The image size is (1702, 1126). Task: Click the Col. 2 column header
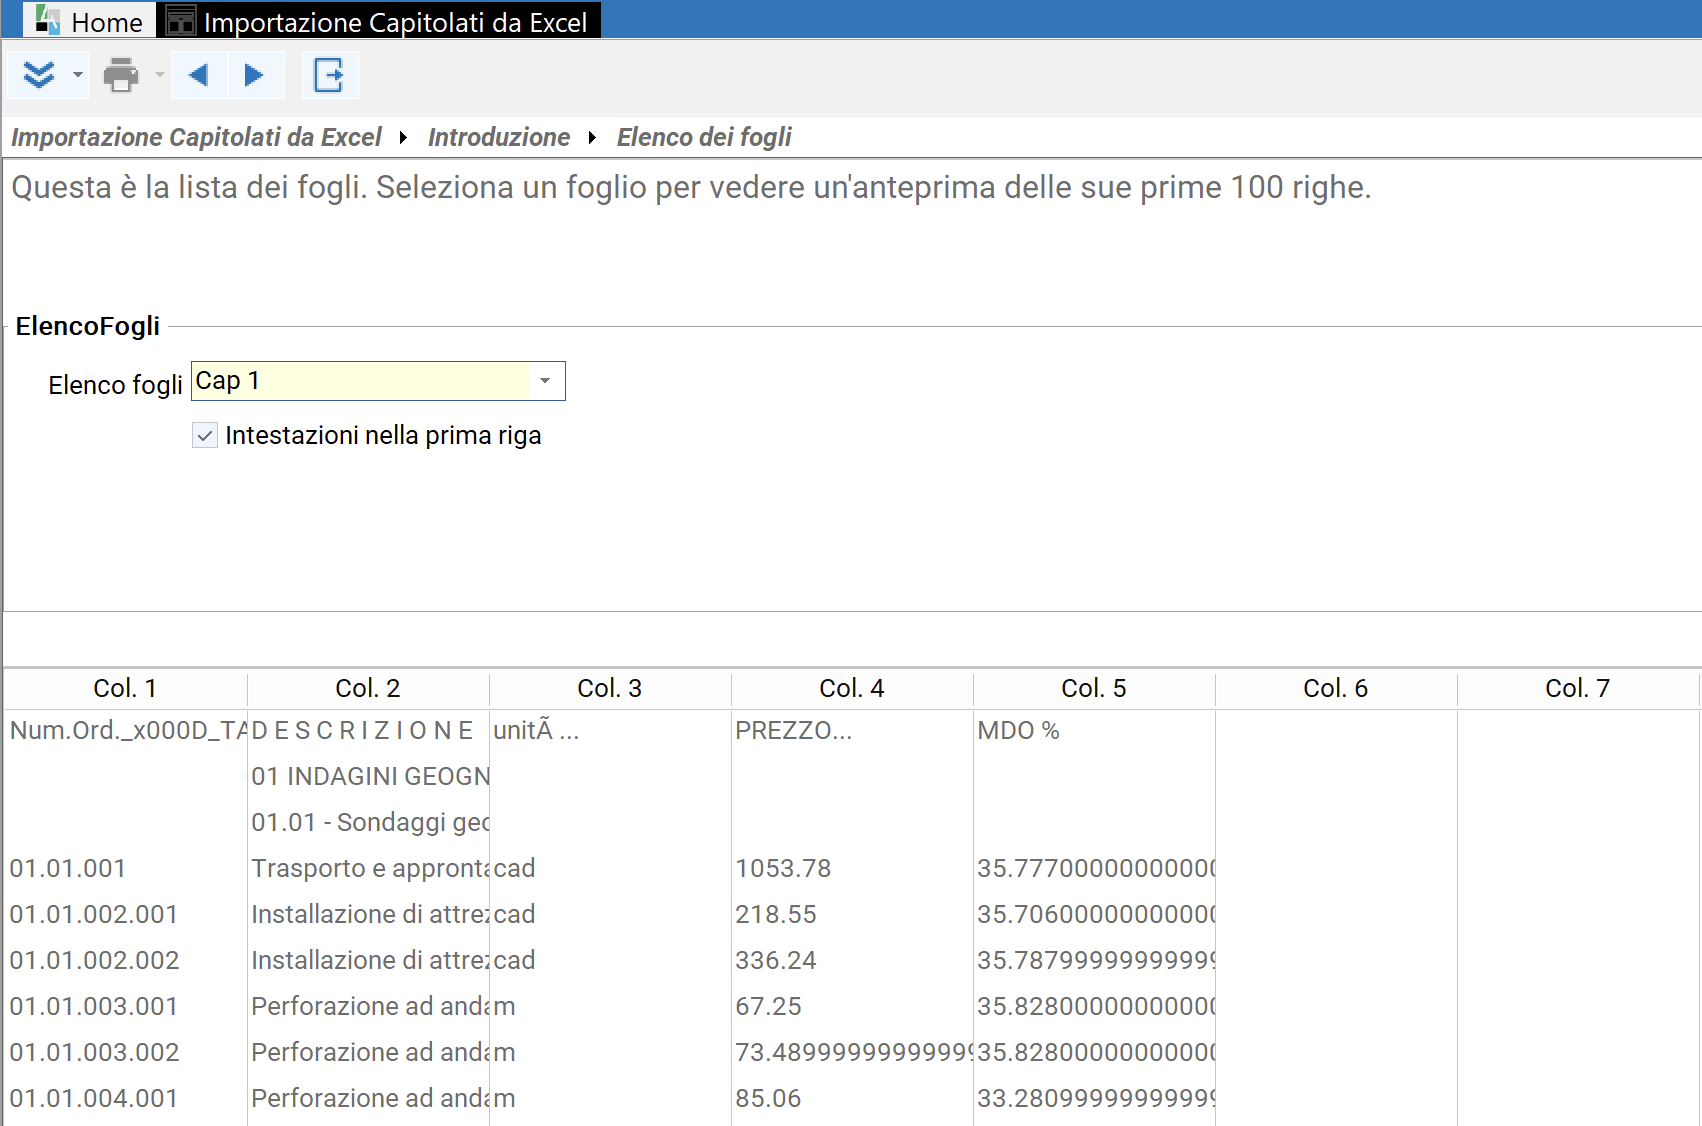click(x=368, y=688)
